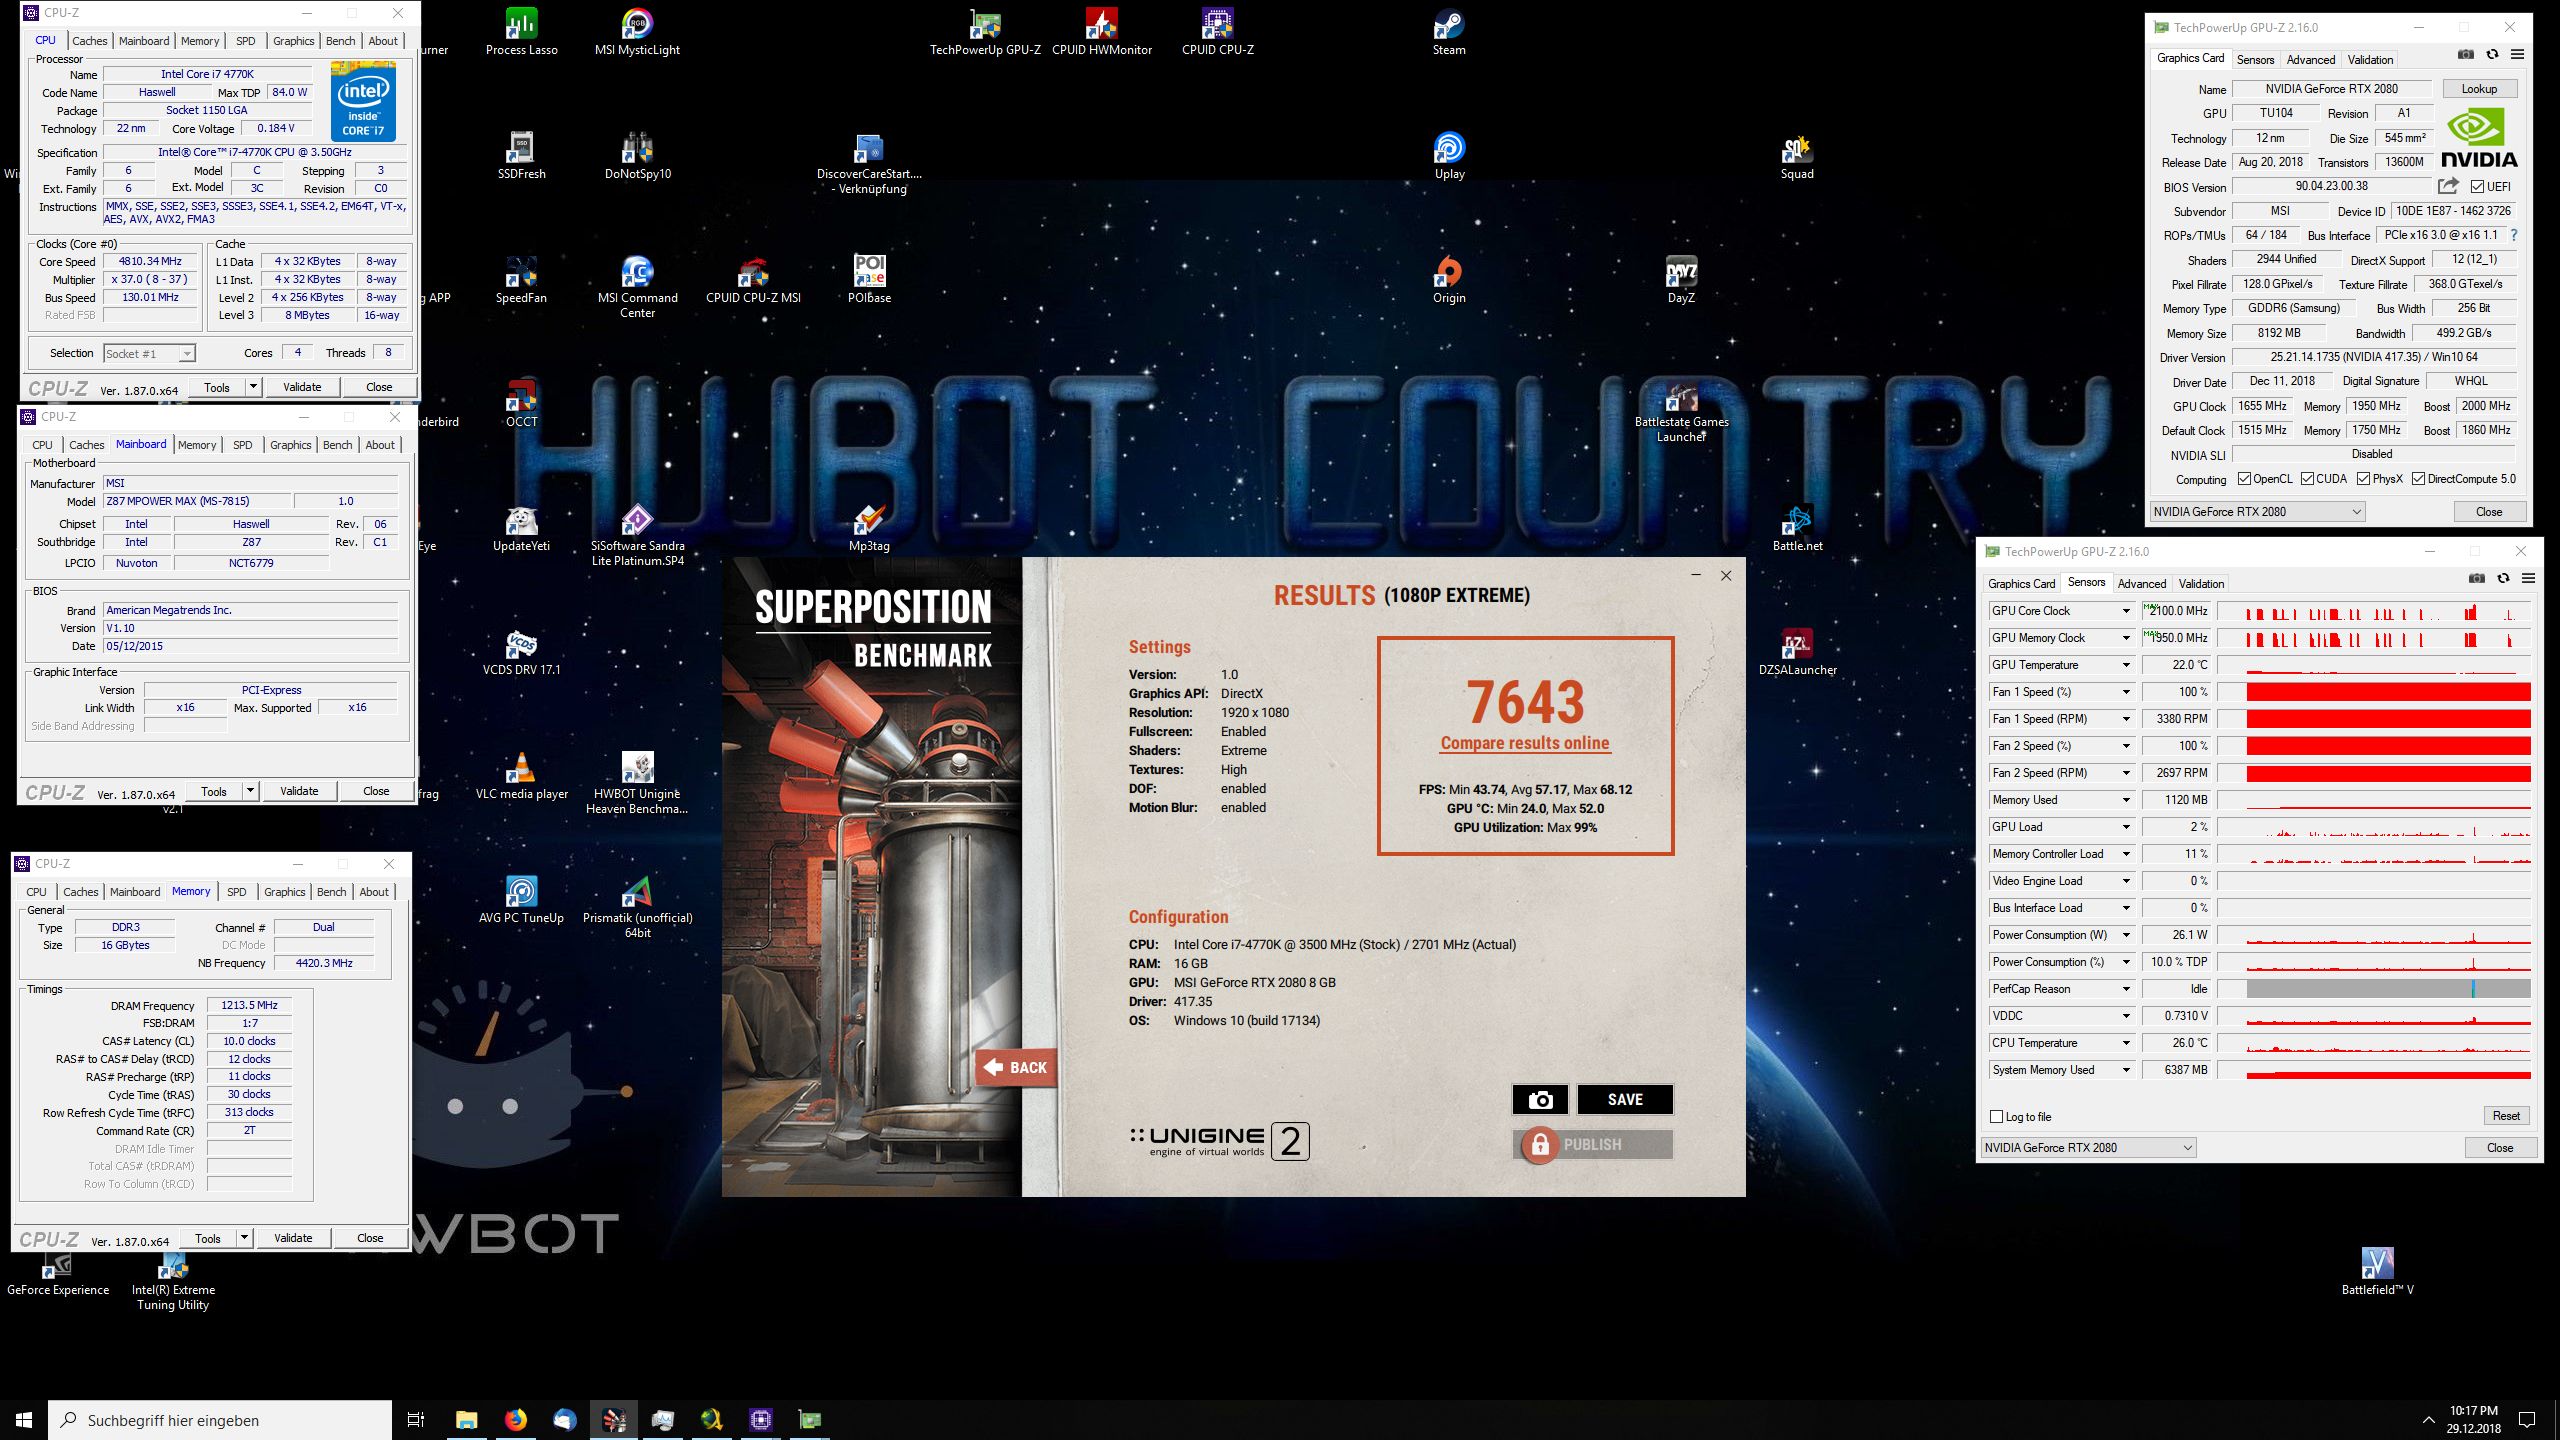Open Steam desktop icon
Image resolution: width=2560 pixels, height=1440 pixels.
click(1449, 31)
